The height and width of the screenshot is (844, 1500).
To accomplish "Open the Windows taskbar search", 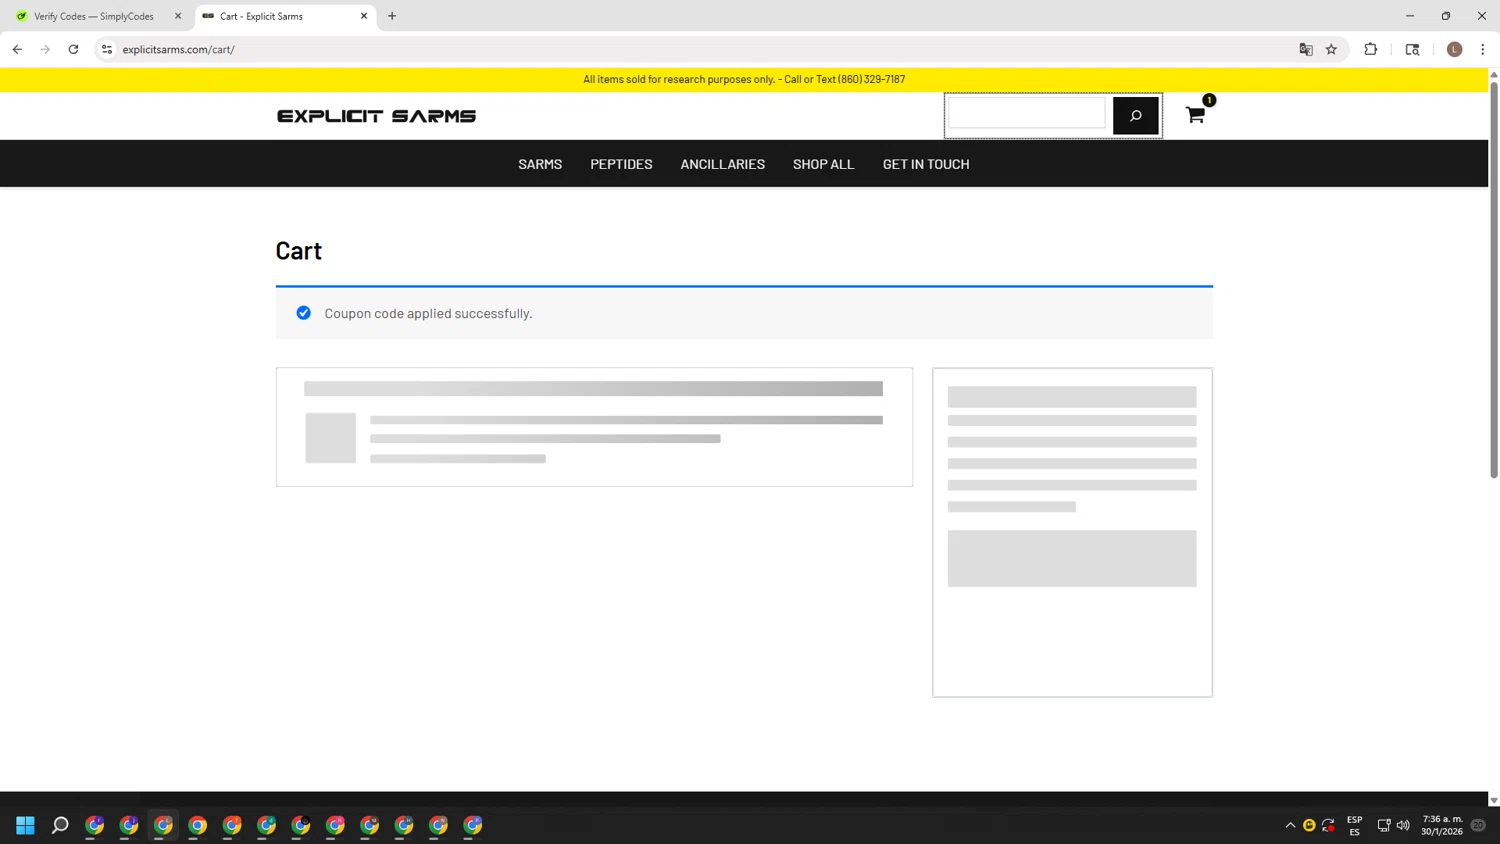I will pos(60,825).
